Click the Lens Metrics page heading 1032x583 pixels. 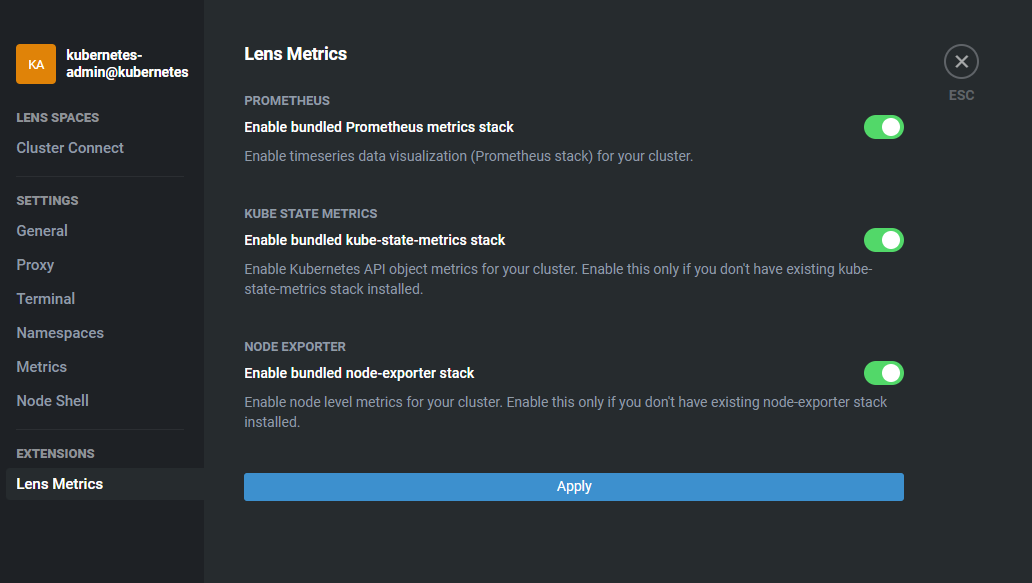tap(295, 54)
